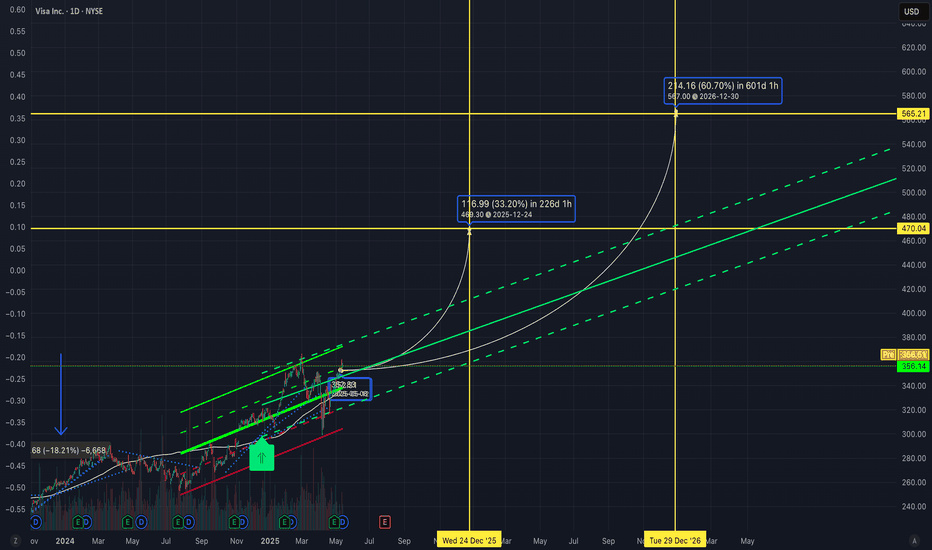Select the 214.16 (60.70%) measurement label

coord(723,91)
